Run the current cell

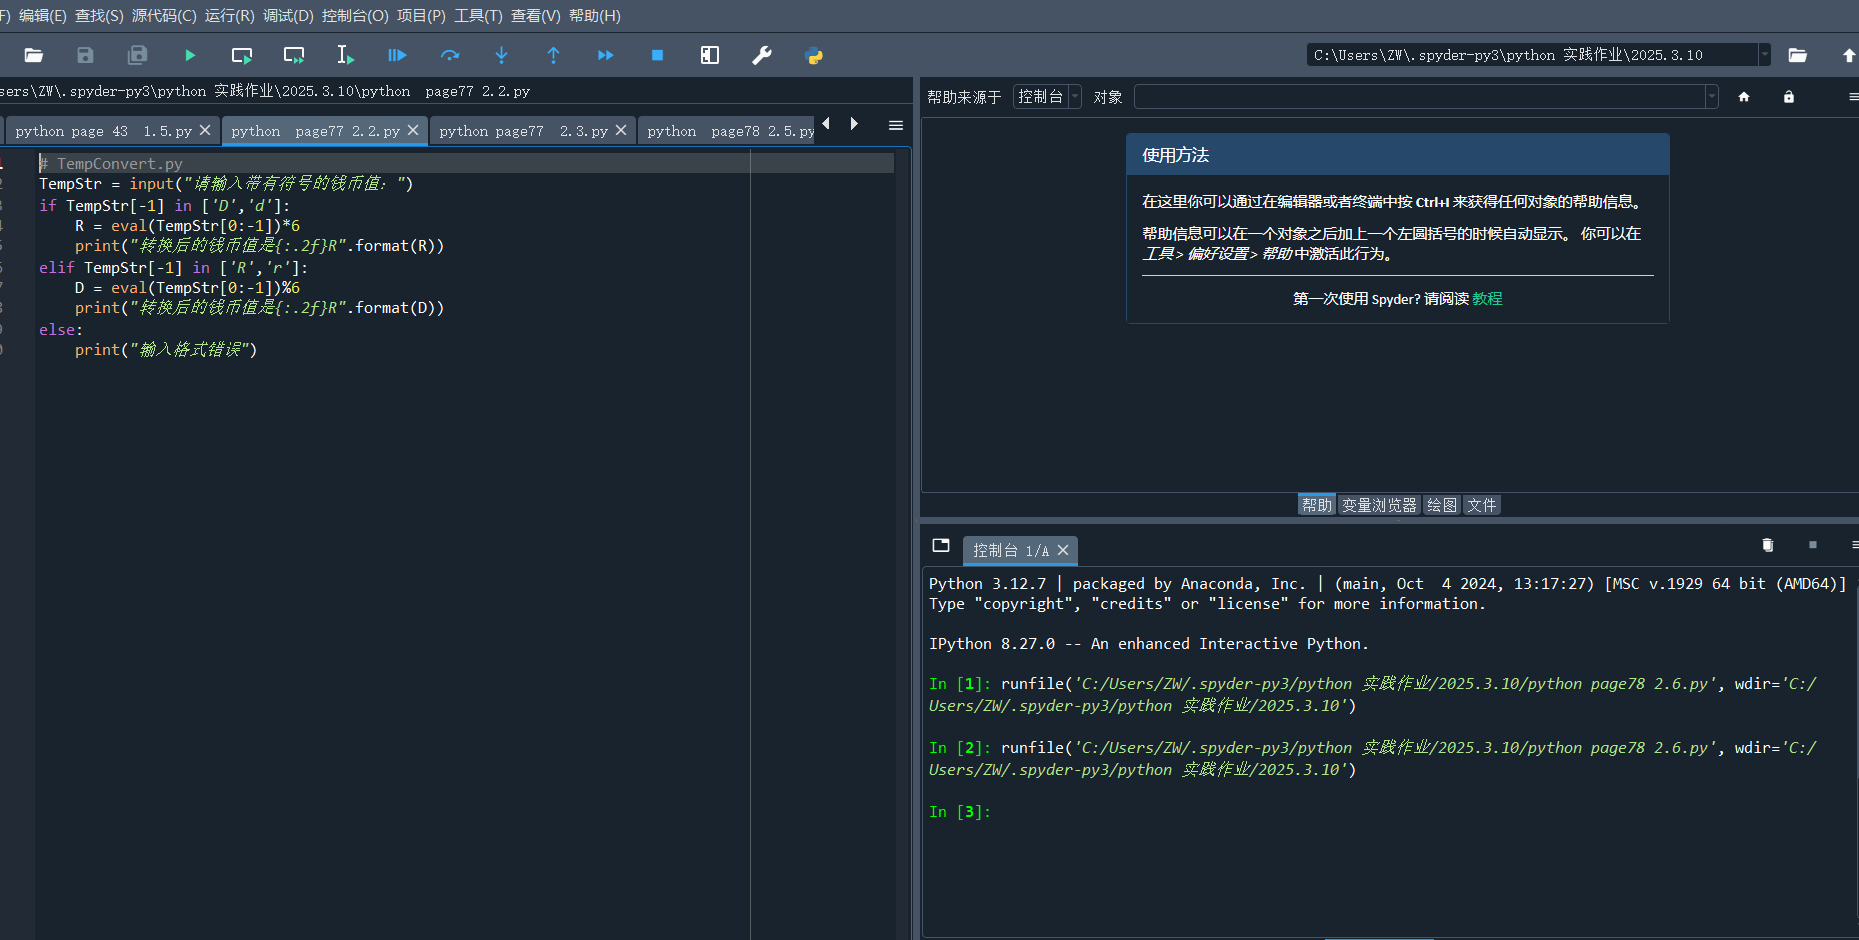point(242,55)
